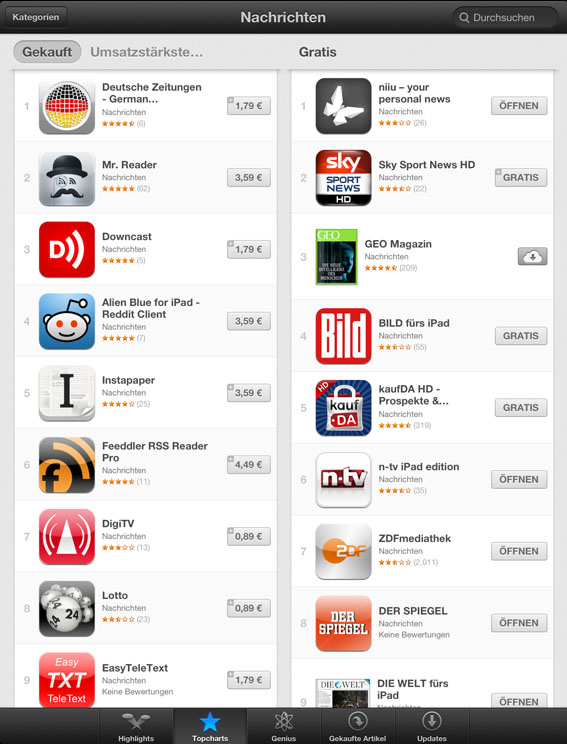Click ÖFFNEN for n-tv iPad edition
Screen dimensions: 567x744
(x=519, y=479)
